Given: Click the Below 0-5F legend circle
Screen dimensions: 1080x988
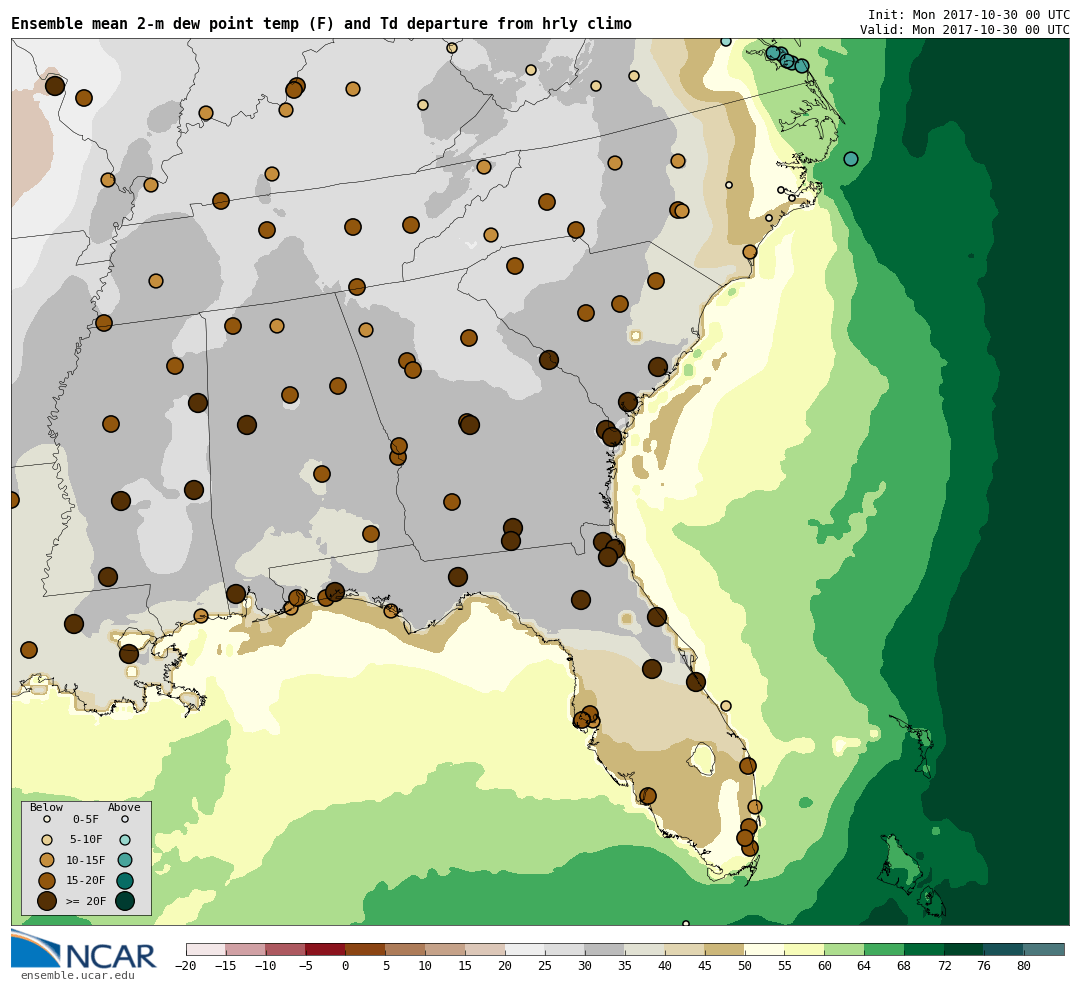Looking at the screenshot, I should point(47,820).
